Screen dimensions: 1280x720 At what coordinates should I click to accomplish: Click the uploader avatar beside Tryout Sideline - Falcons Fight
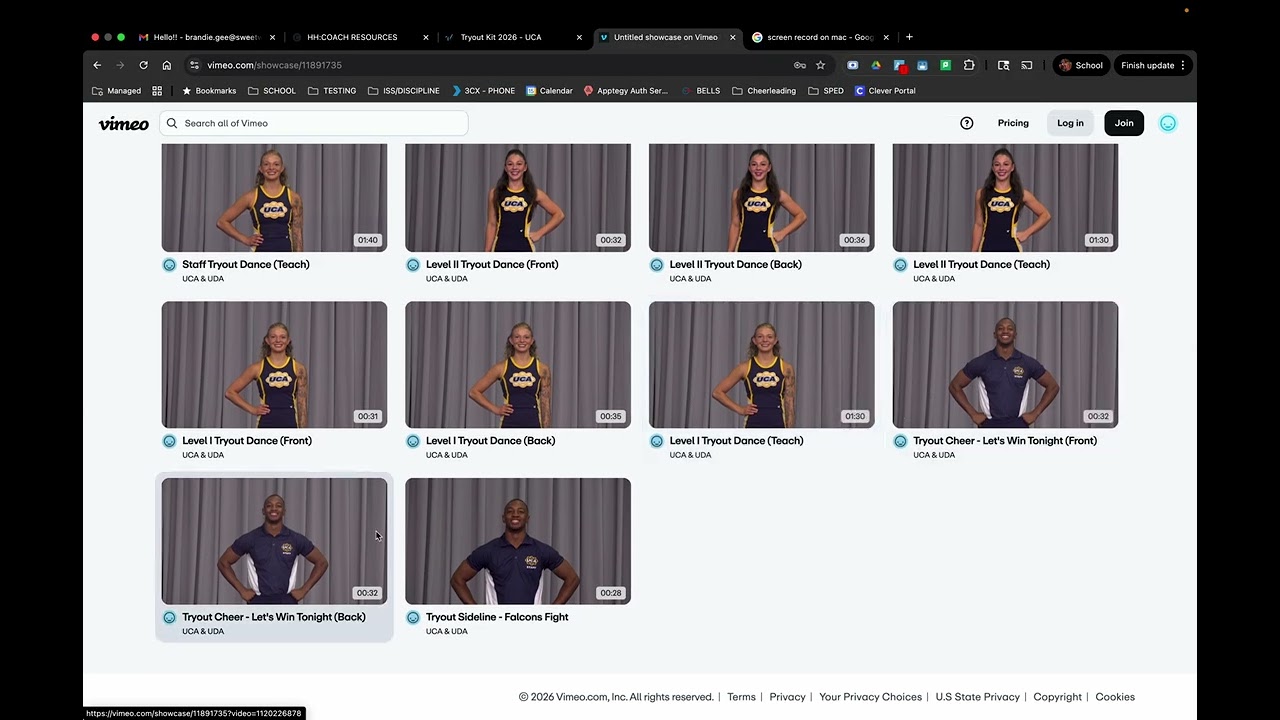413,617
